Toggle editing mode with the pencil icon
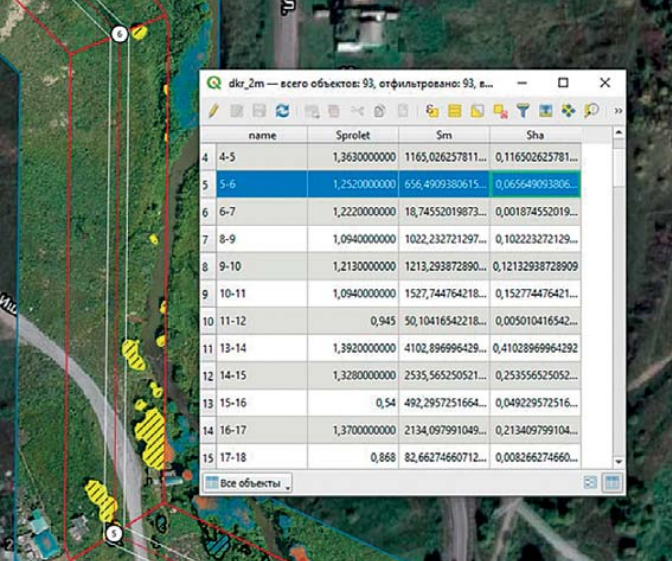The height and width of the screenshot is (561, 672). [x=214, y=111]
